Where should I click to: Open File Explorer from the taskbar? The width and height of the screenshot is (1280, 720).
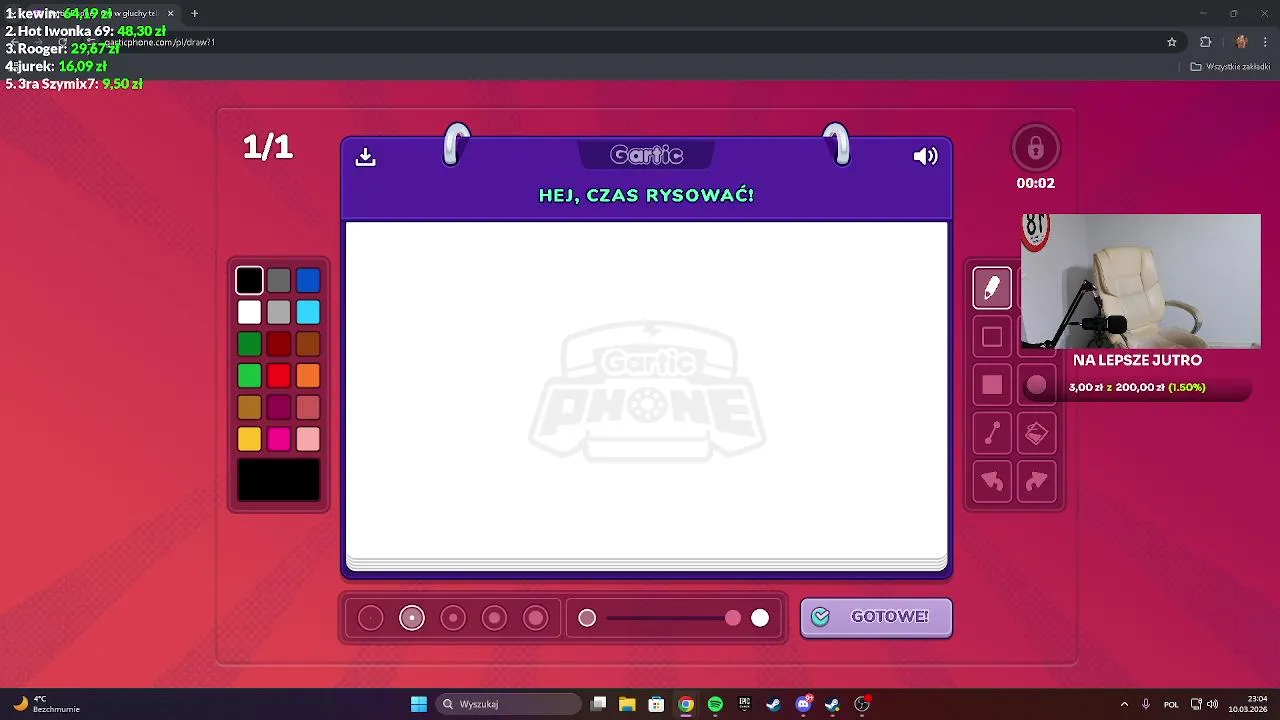(627, 704)
